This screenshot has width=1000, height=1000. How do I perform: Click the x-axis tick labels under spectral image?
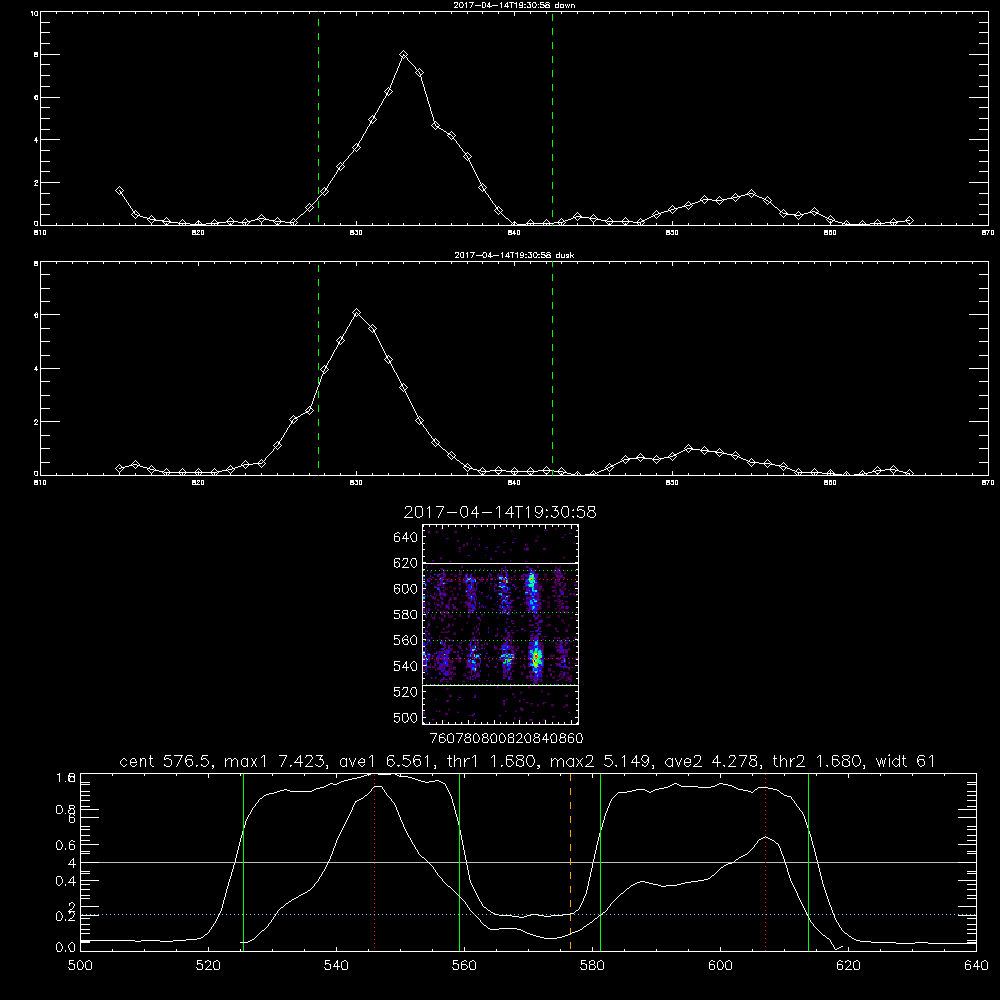pyautogui.click(x=506, y=739)
